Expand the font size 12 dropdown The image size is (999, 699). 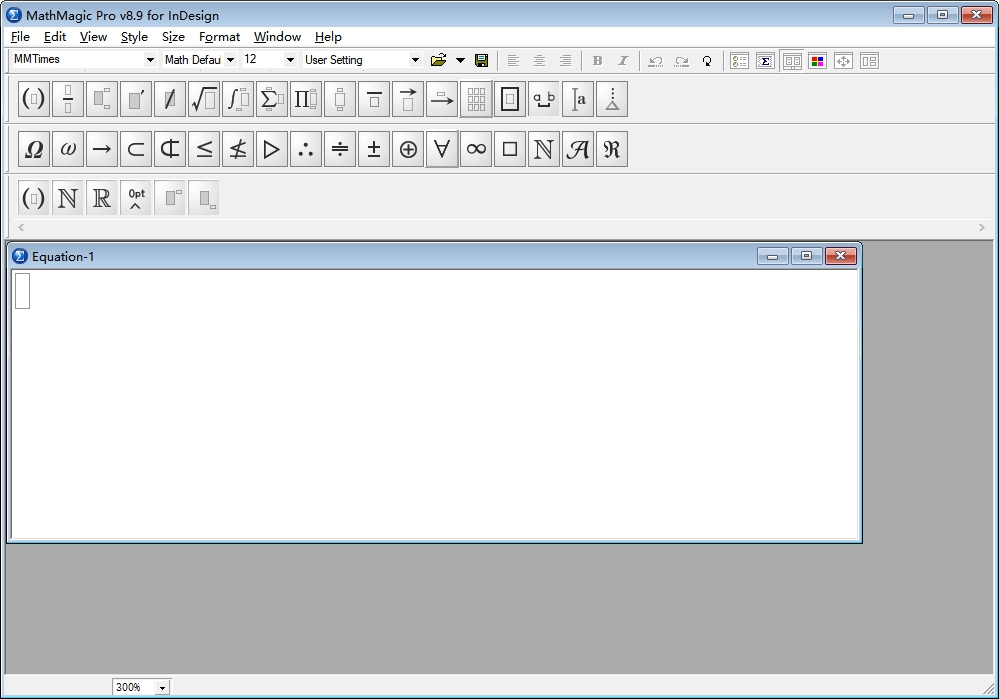290,60
